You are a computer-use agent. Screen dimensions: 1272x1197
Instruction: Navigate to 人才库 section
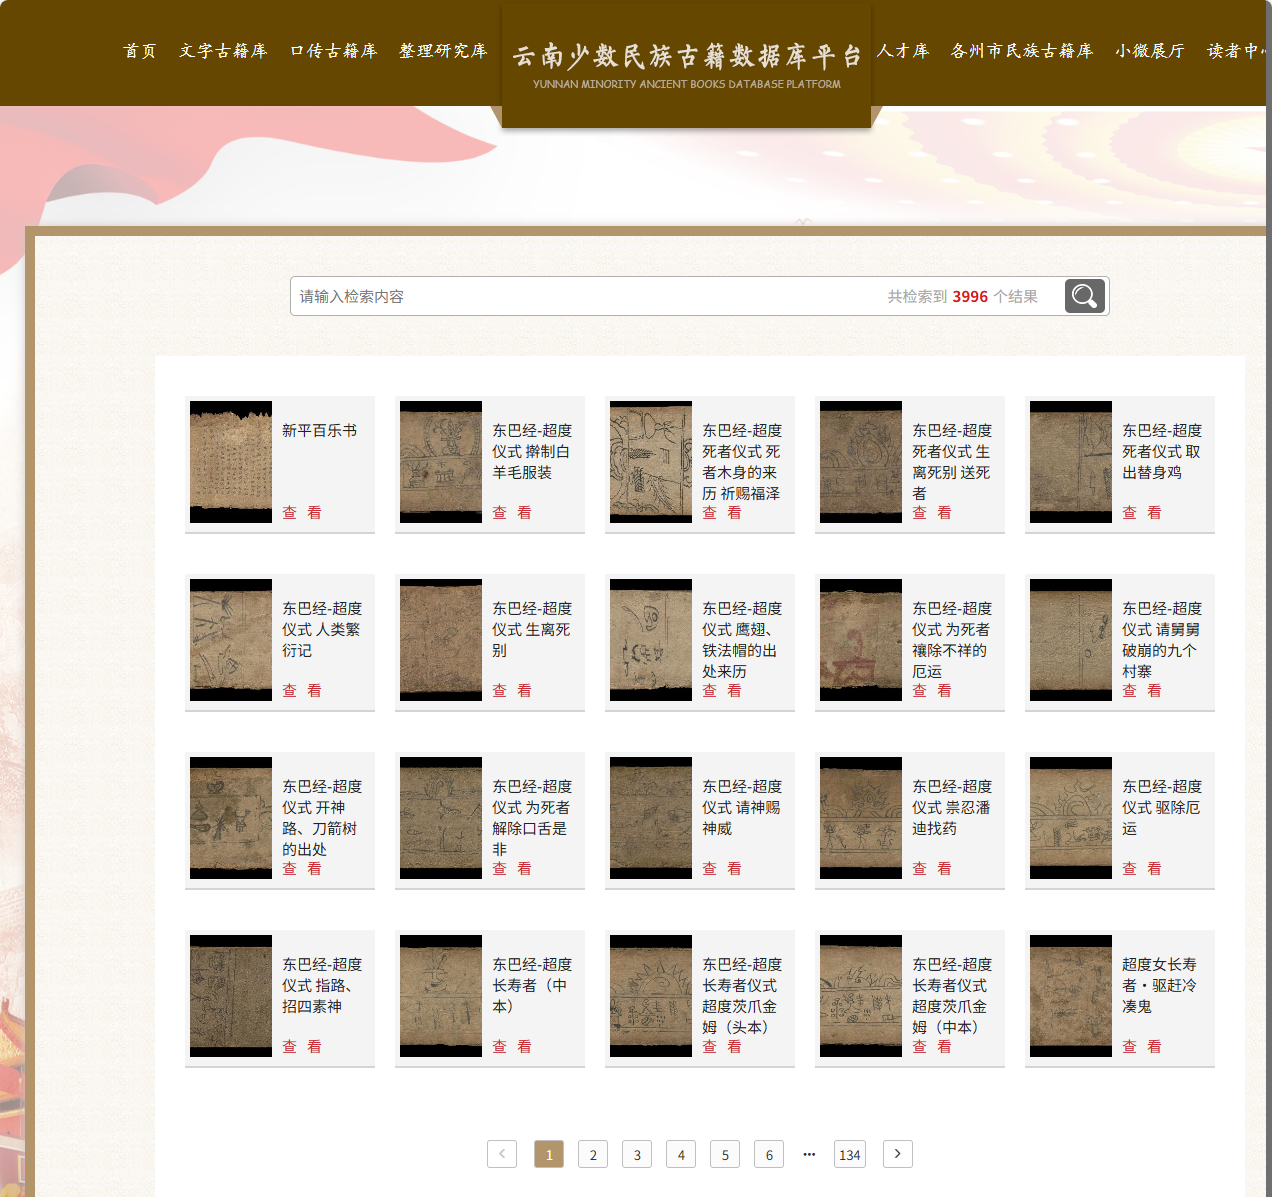point(903,51)
